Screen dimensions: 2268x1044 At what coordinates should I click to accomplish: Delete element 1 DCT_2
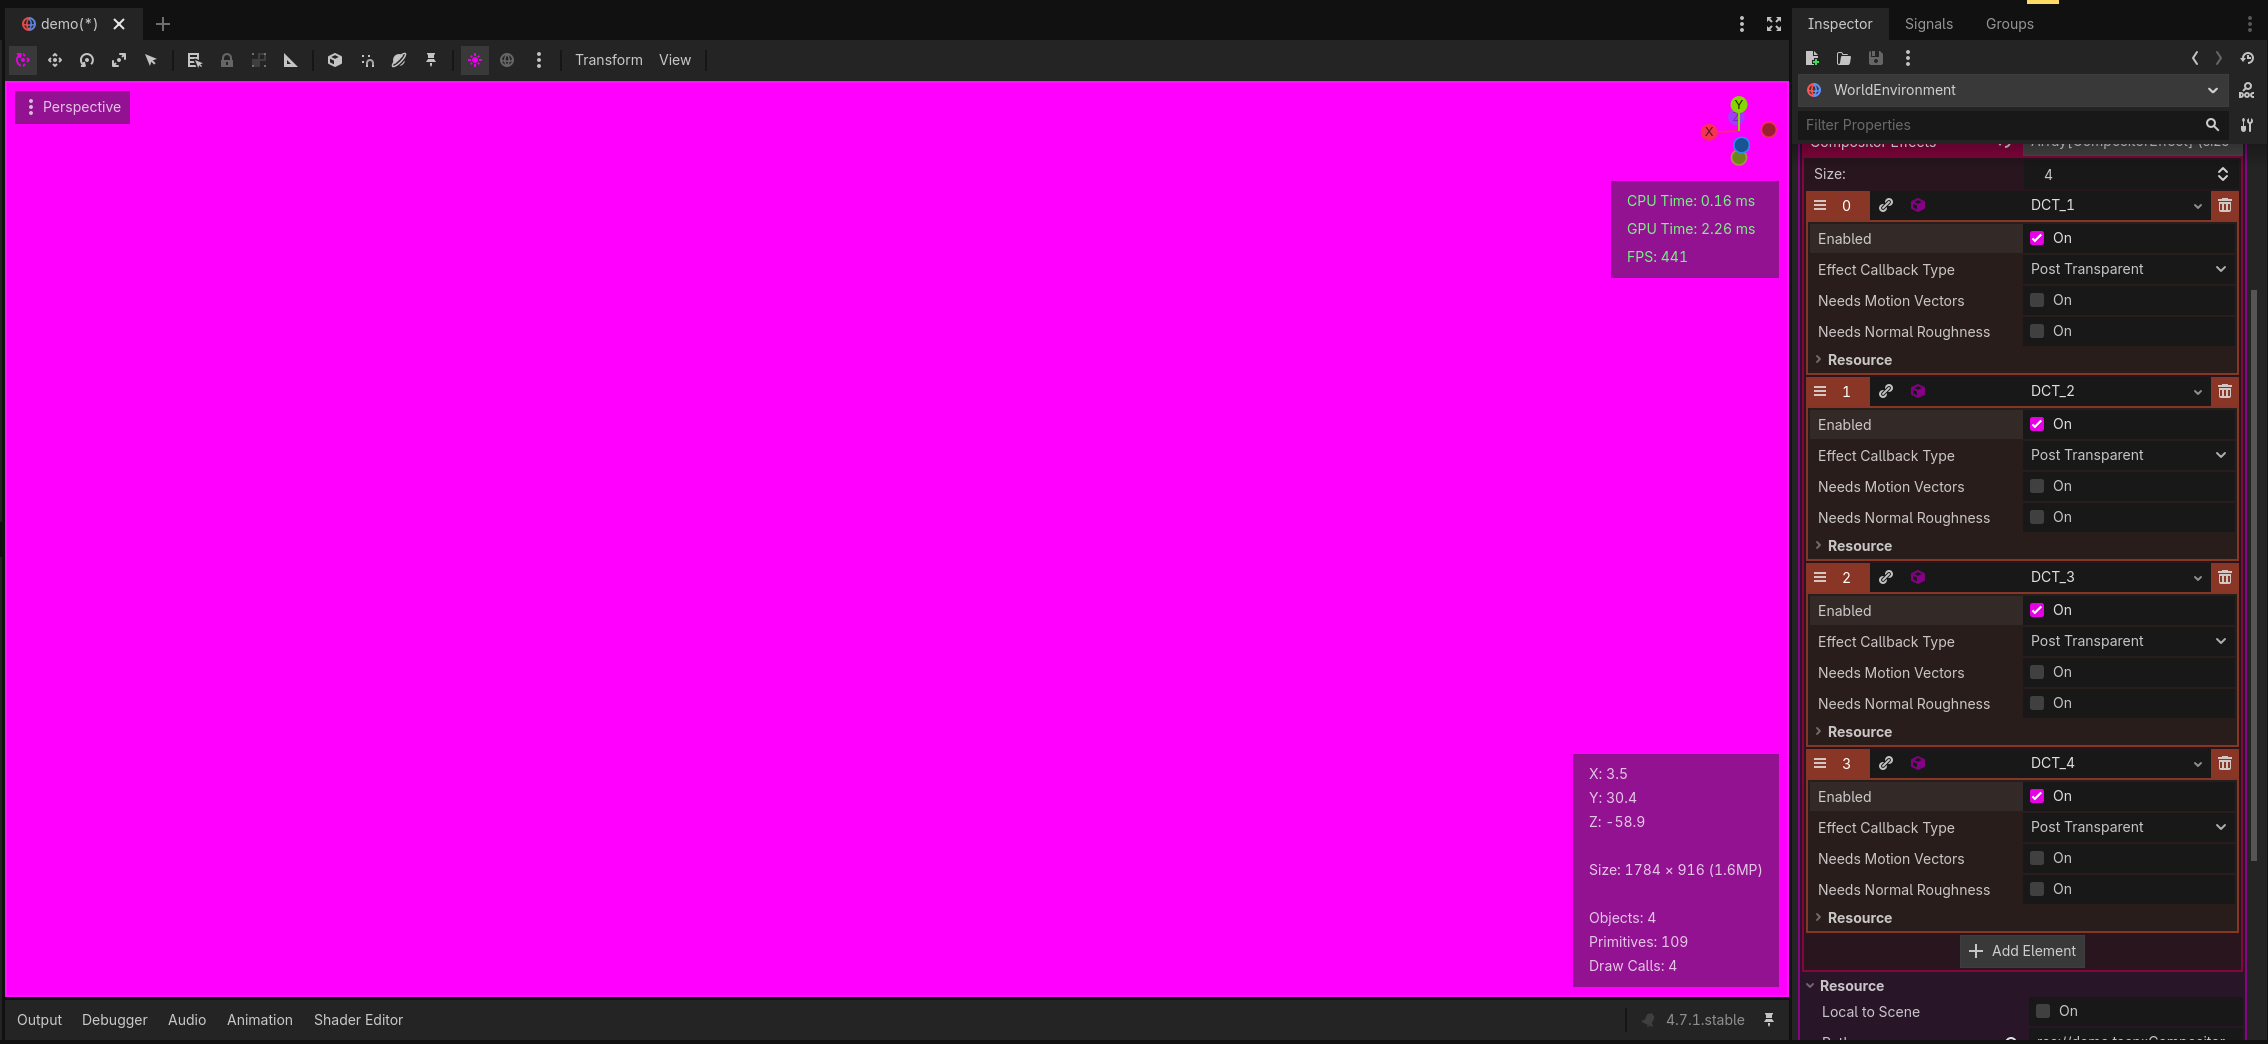[x=2225, y=391]
